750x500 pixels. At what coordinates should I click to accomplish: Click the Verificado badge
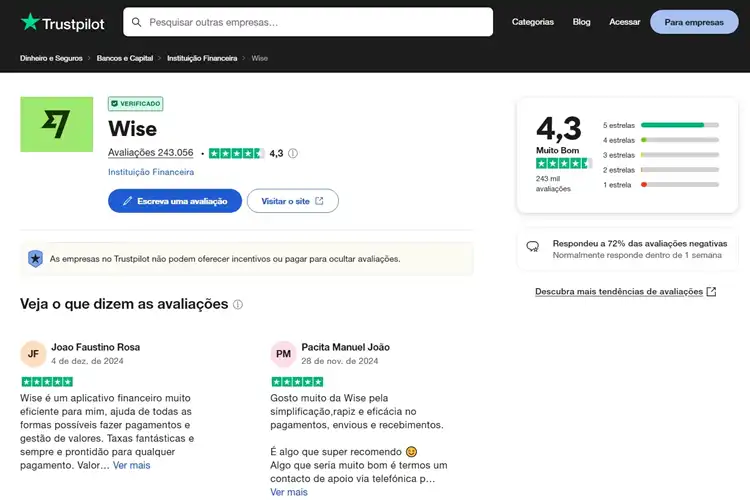click(135, 103)
